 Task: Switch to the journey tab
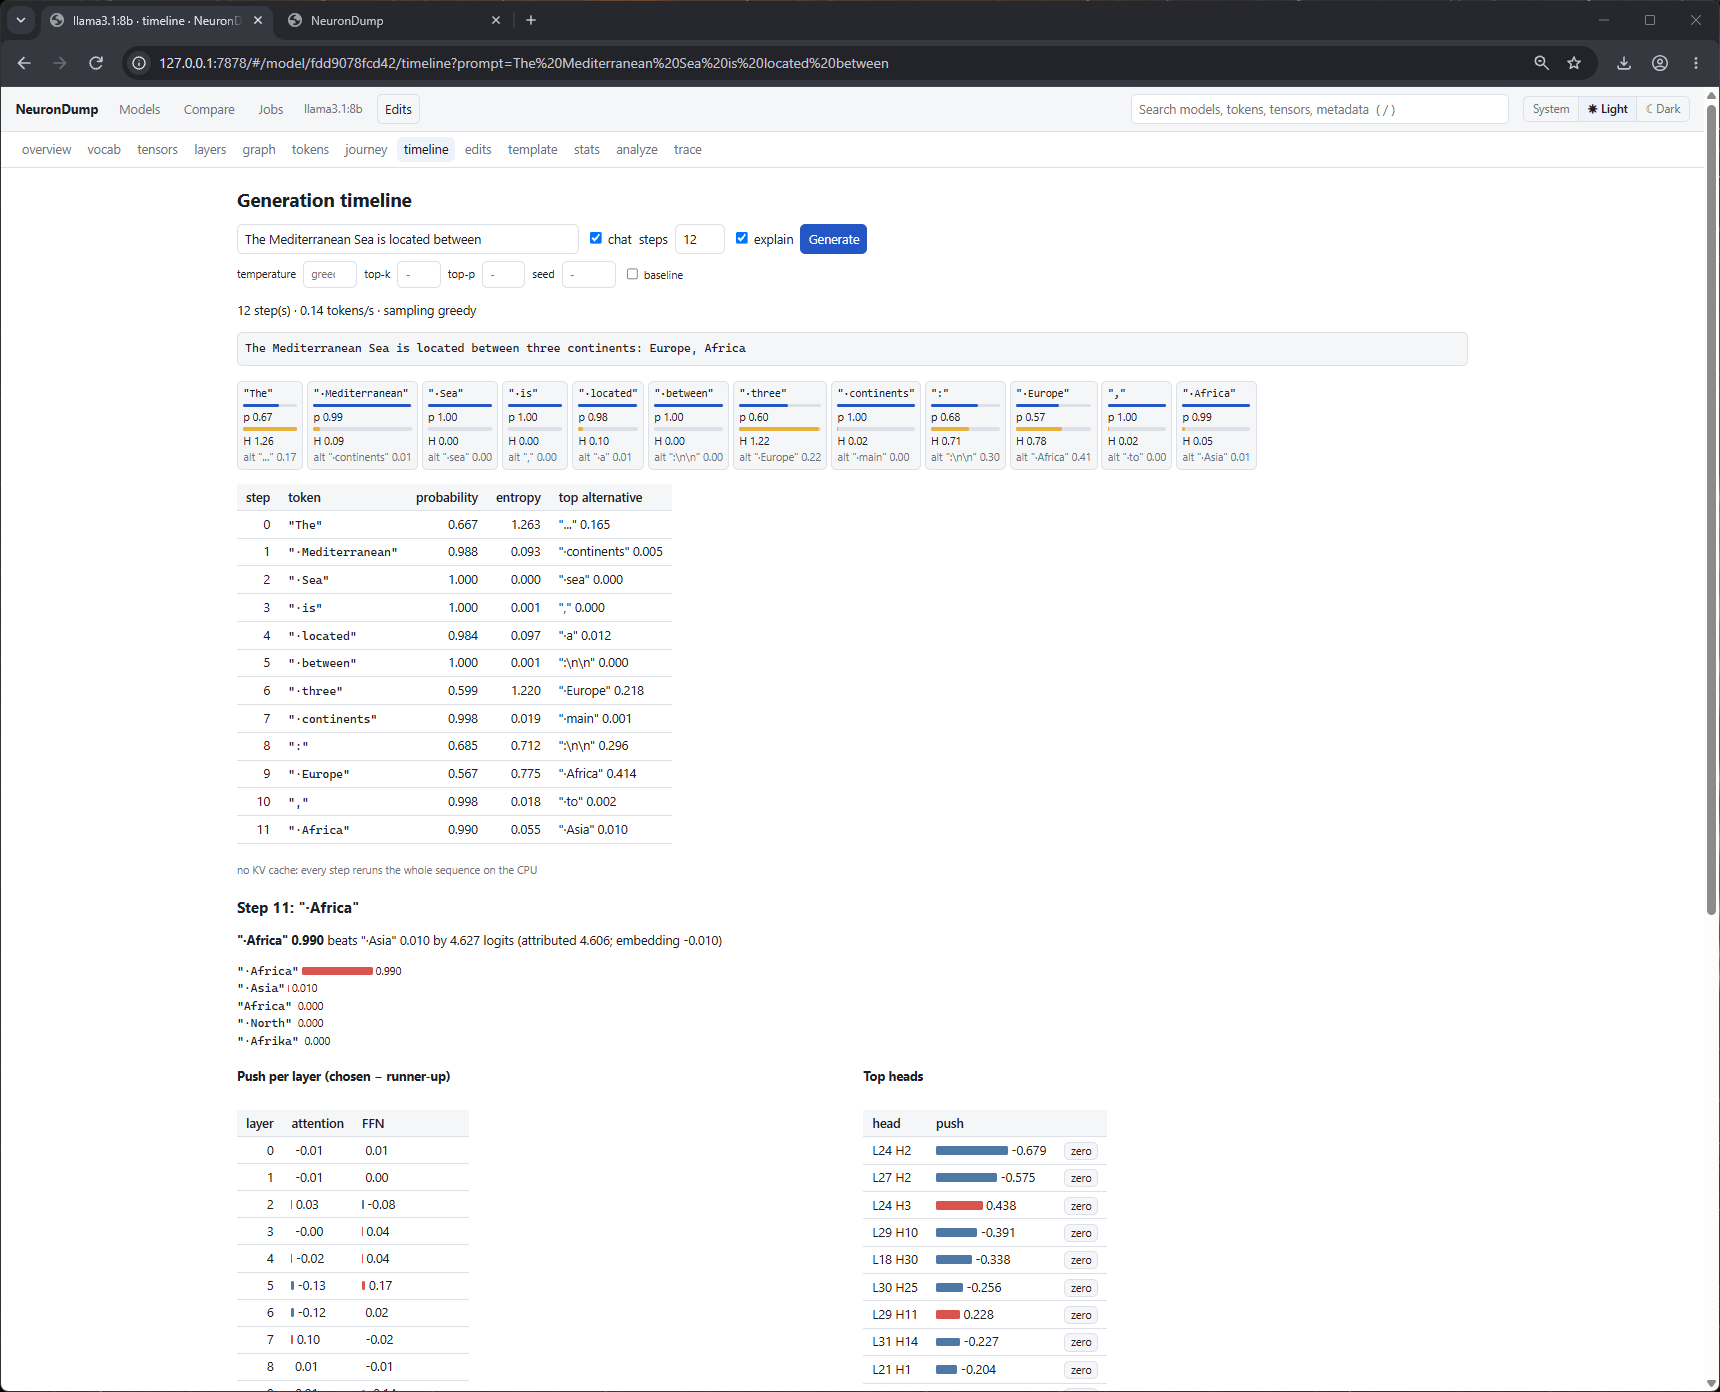(x=366, y=149)
